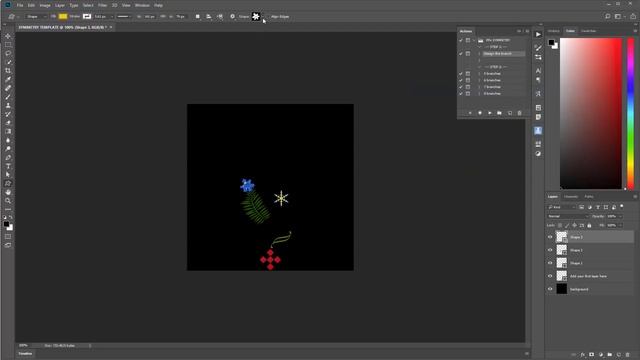The image size is (640, 360).
Task: Select the Custom Shape tool
Action: click(x=8, y=184)
